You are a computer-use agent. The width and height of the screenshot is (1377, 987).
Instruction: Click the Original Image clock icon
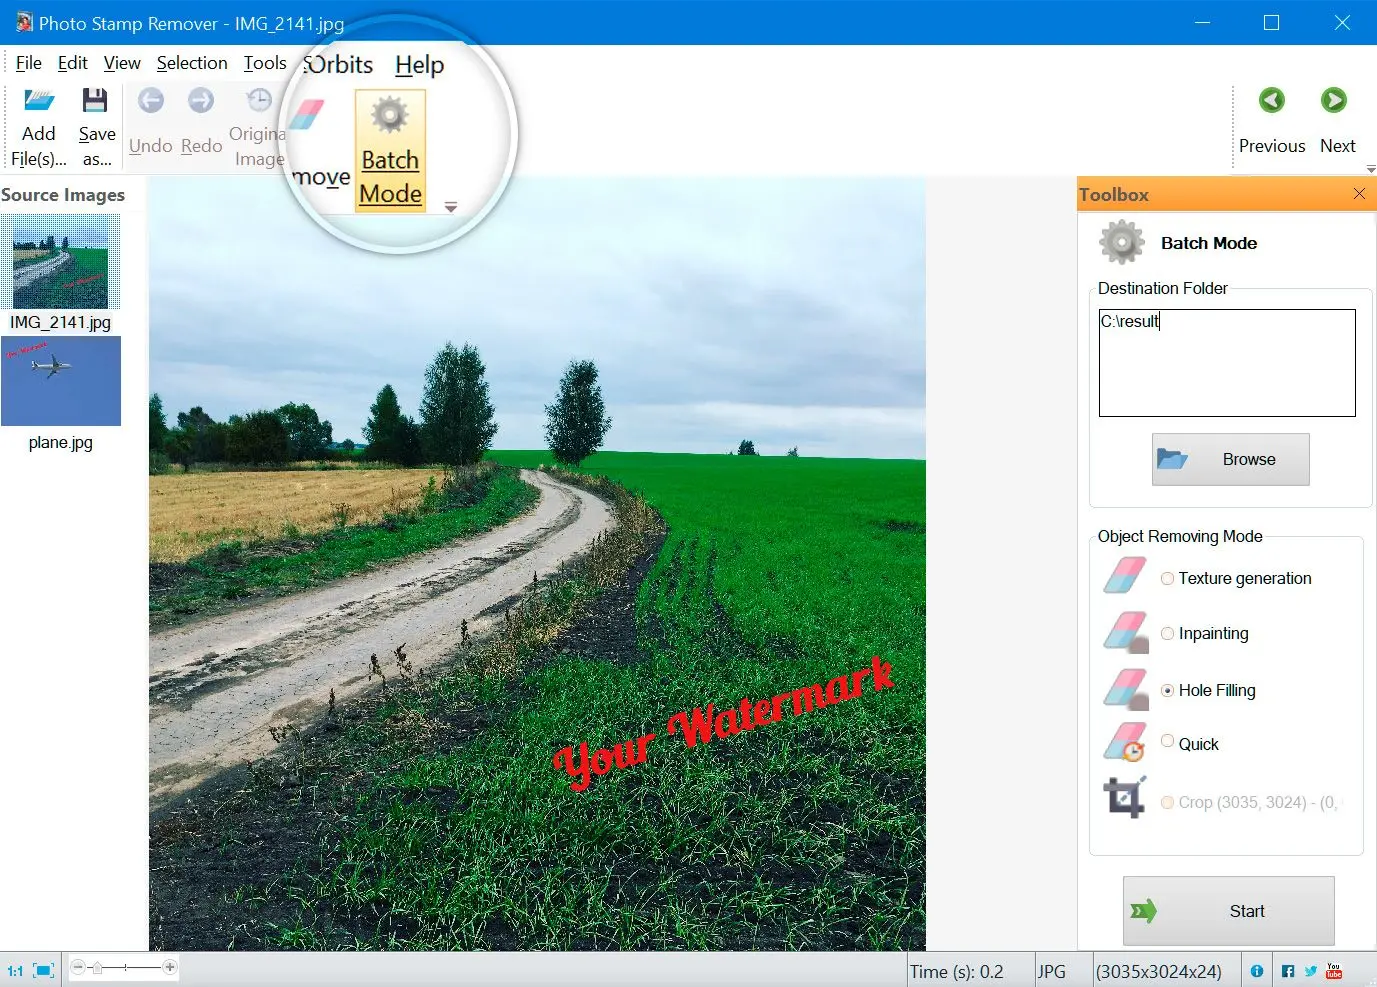click(x=259, y=100)
